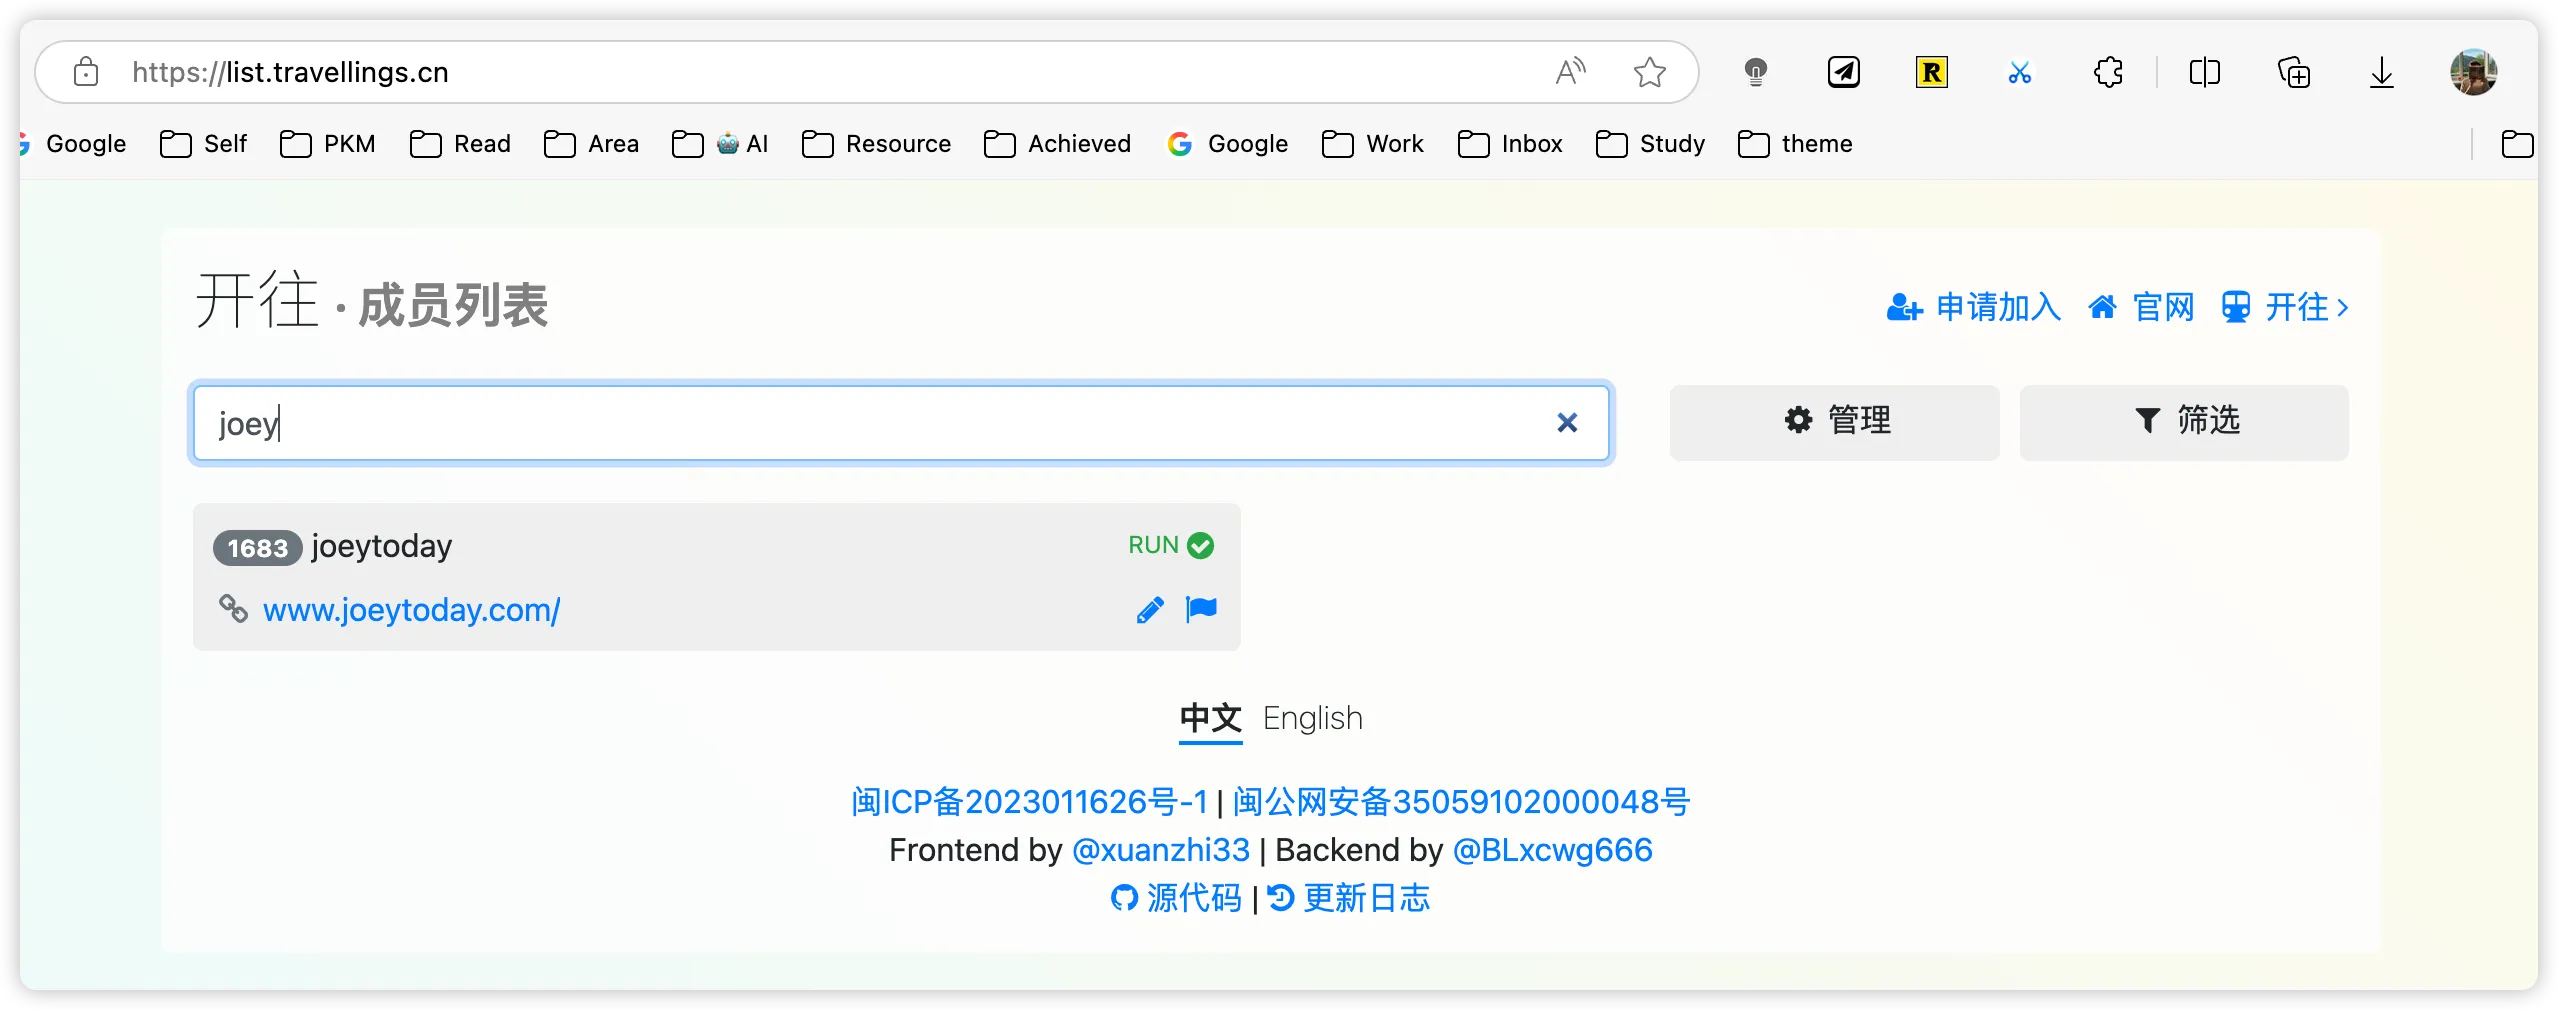The image size is (2558, 1010).
Task: Click the chain link icon next to www.joeytoday.com
Action: point(232,609)
